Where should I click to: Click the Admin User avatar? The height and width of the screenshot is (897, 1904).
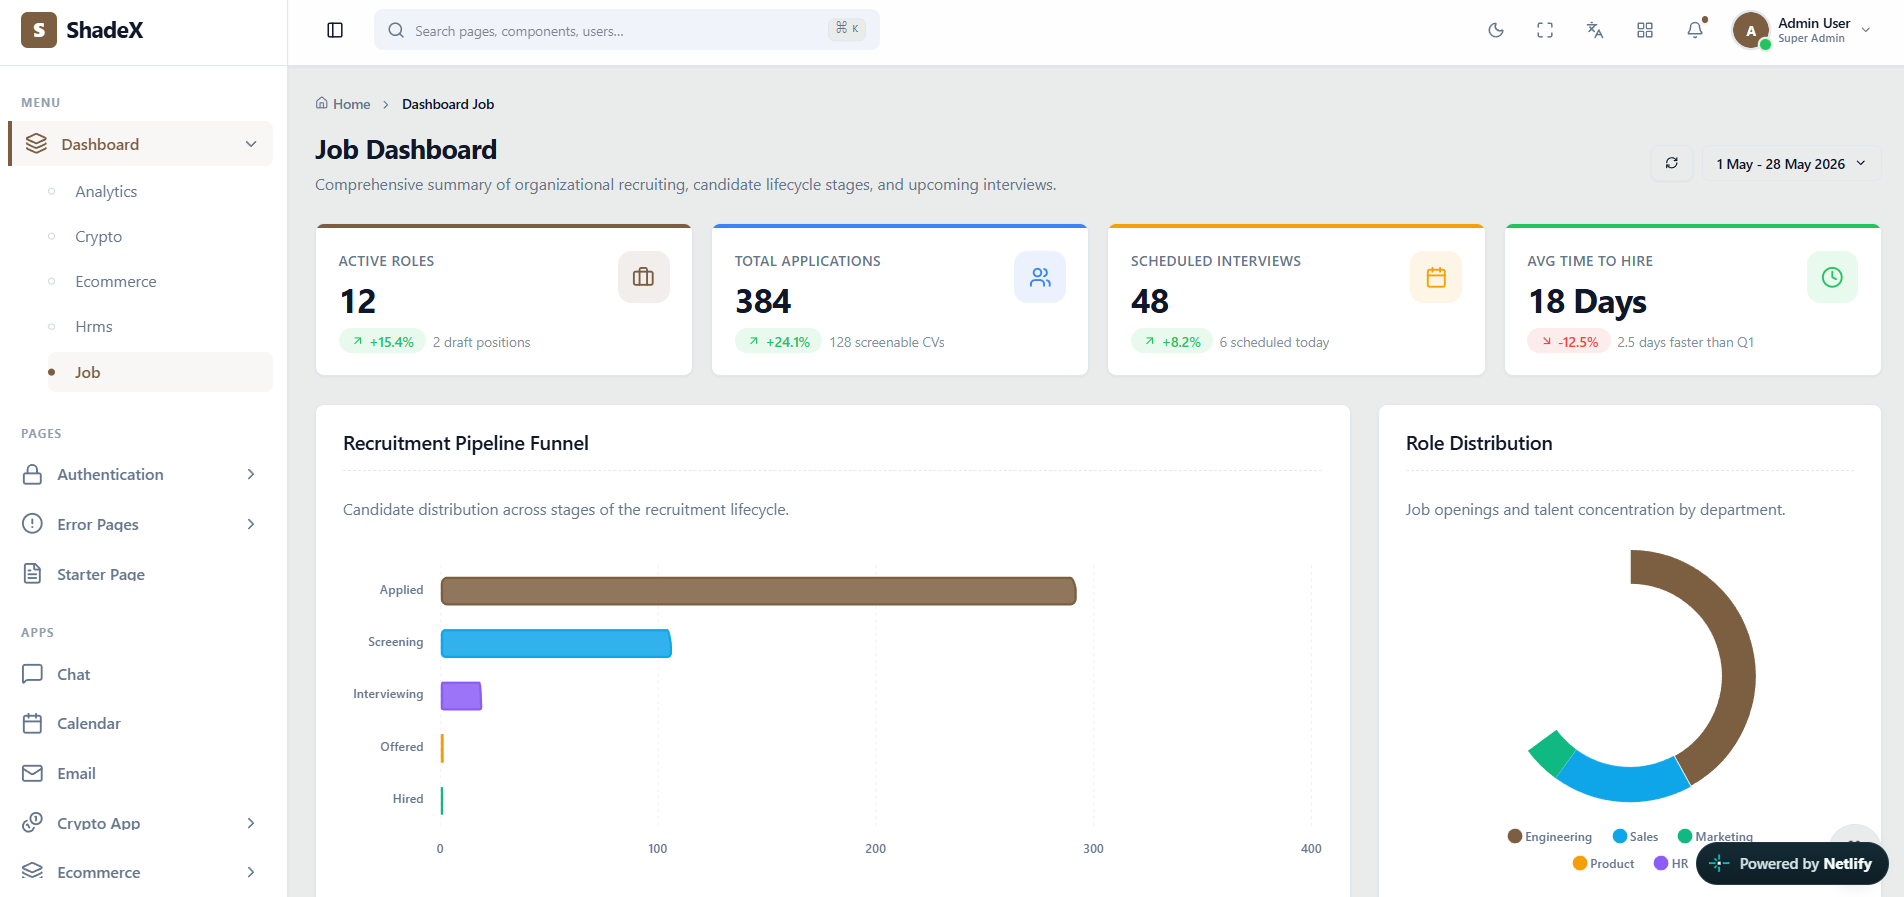tap(1751, 31)
